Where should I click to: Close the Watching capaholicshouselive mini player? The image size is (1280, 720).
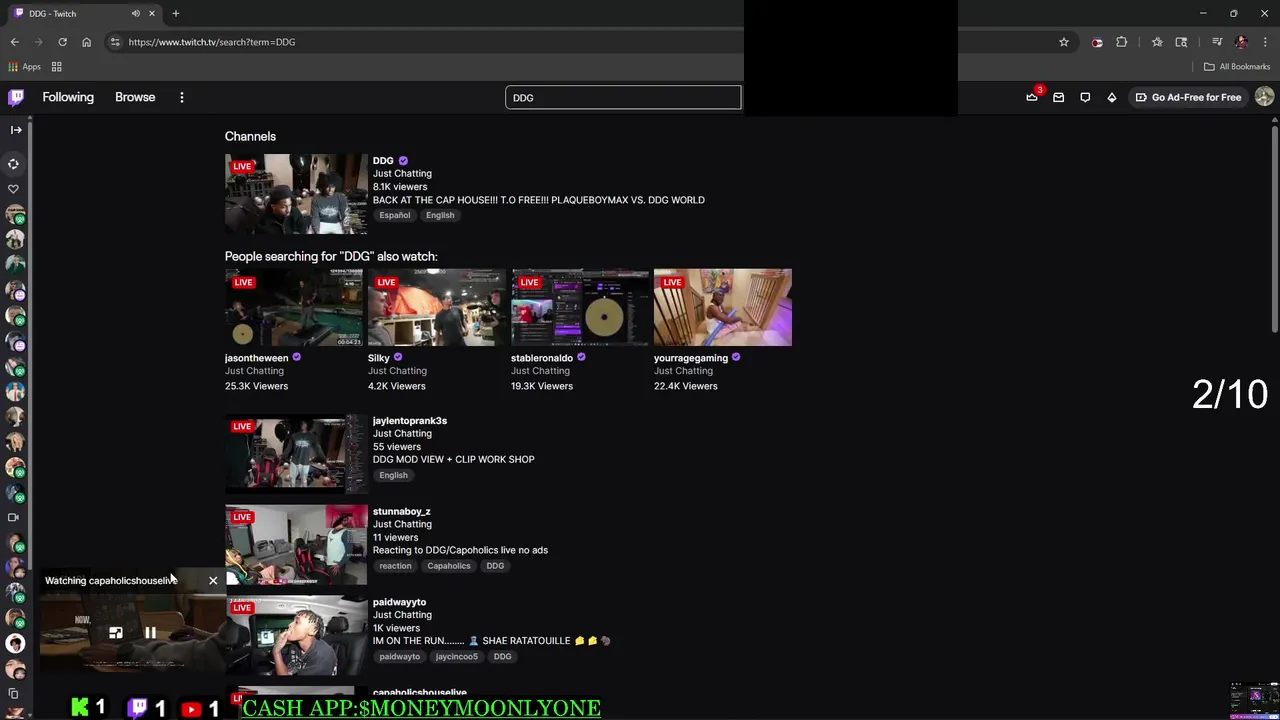coord(213,580)
